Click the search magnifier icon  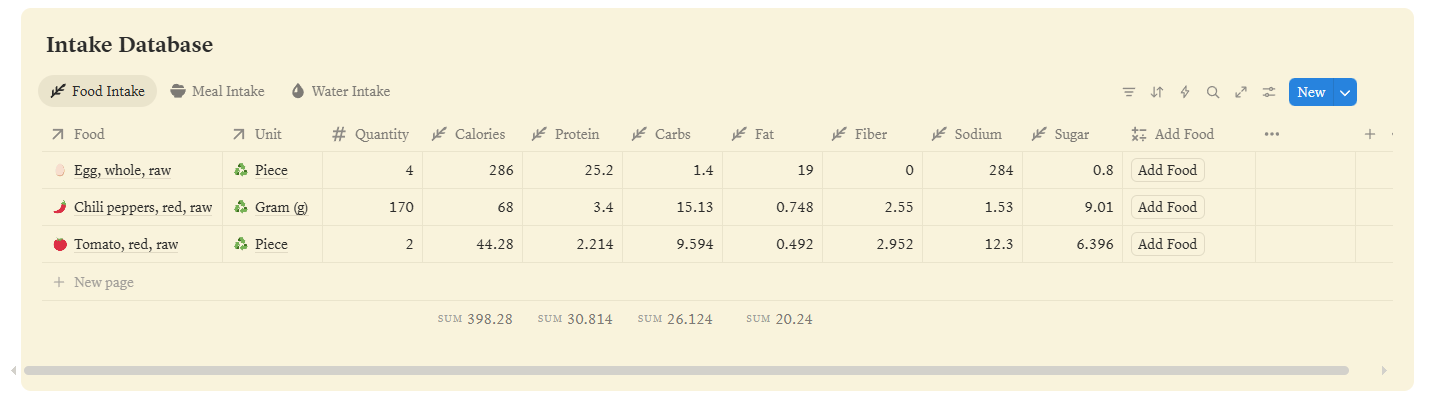[x=1213, y=92]
